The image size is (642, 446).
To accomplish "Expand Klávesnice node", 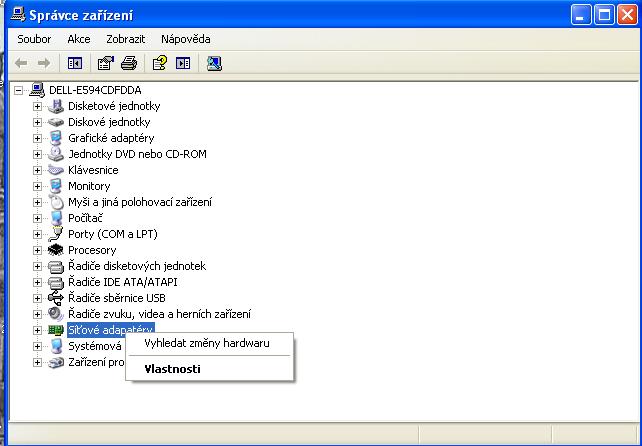I will click(37, 170).
